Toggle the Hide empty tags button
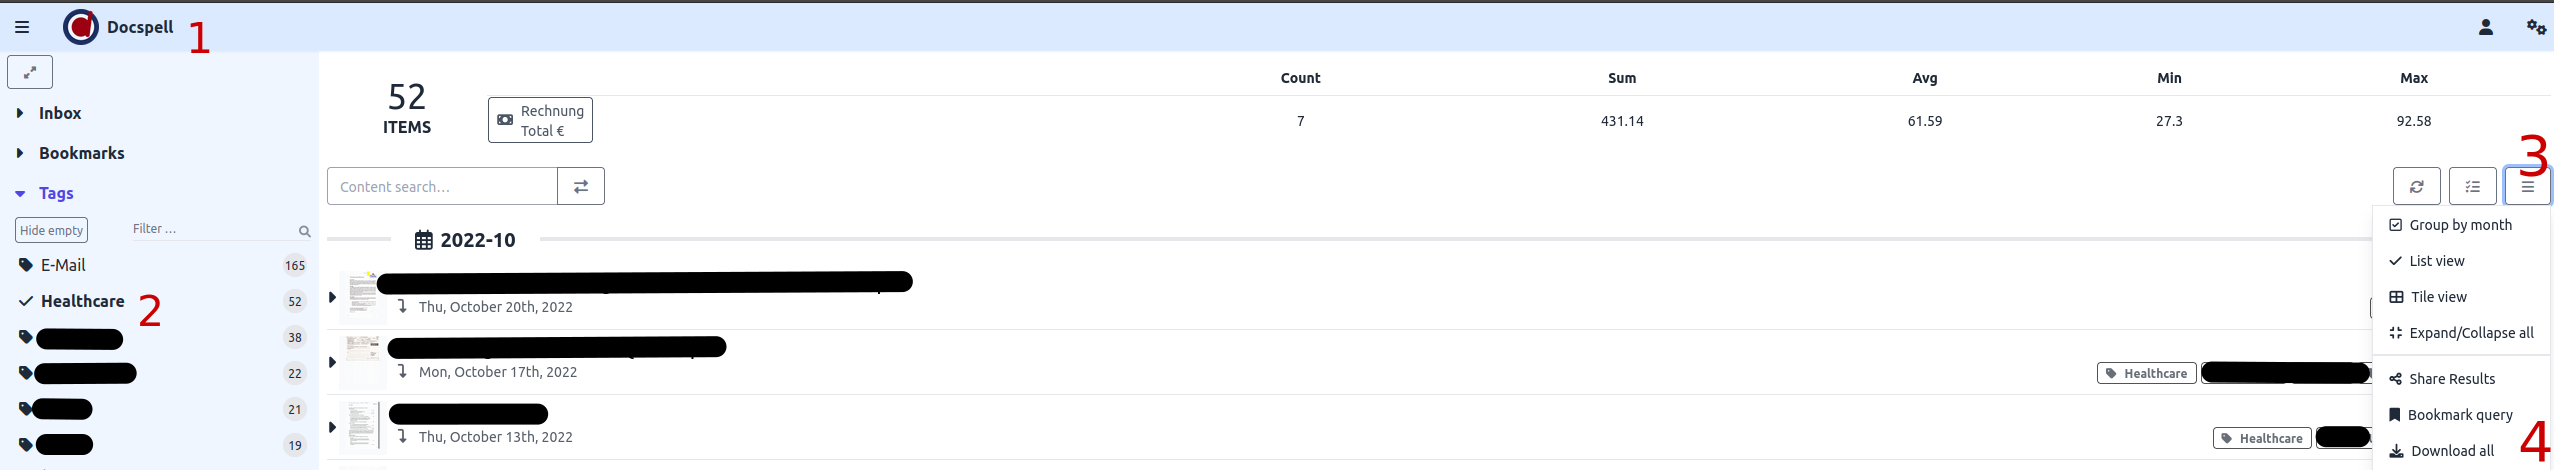2554x470 pixels. (x=51, y=230)
